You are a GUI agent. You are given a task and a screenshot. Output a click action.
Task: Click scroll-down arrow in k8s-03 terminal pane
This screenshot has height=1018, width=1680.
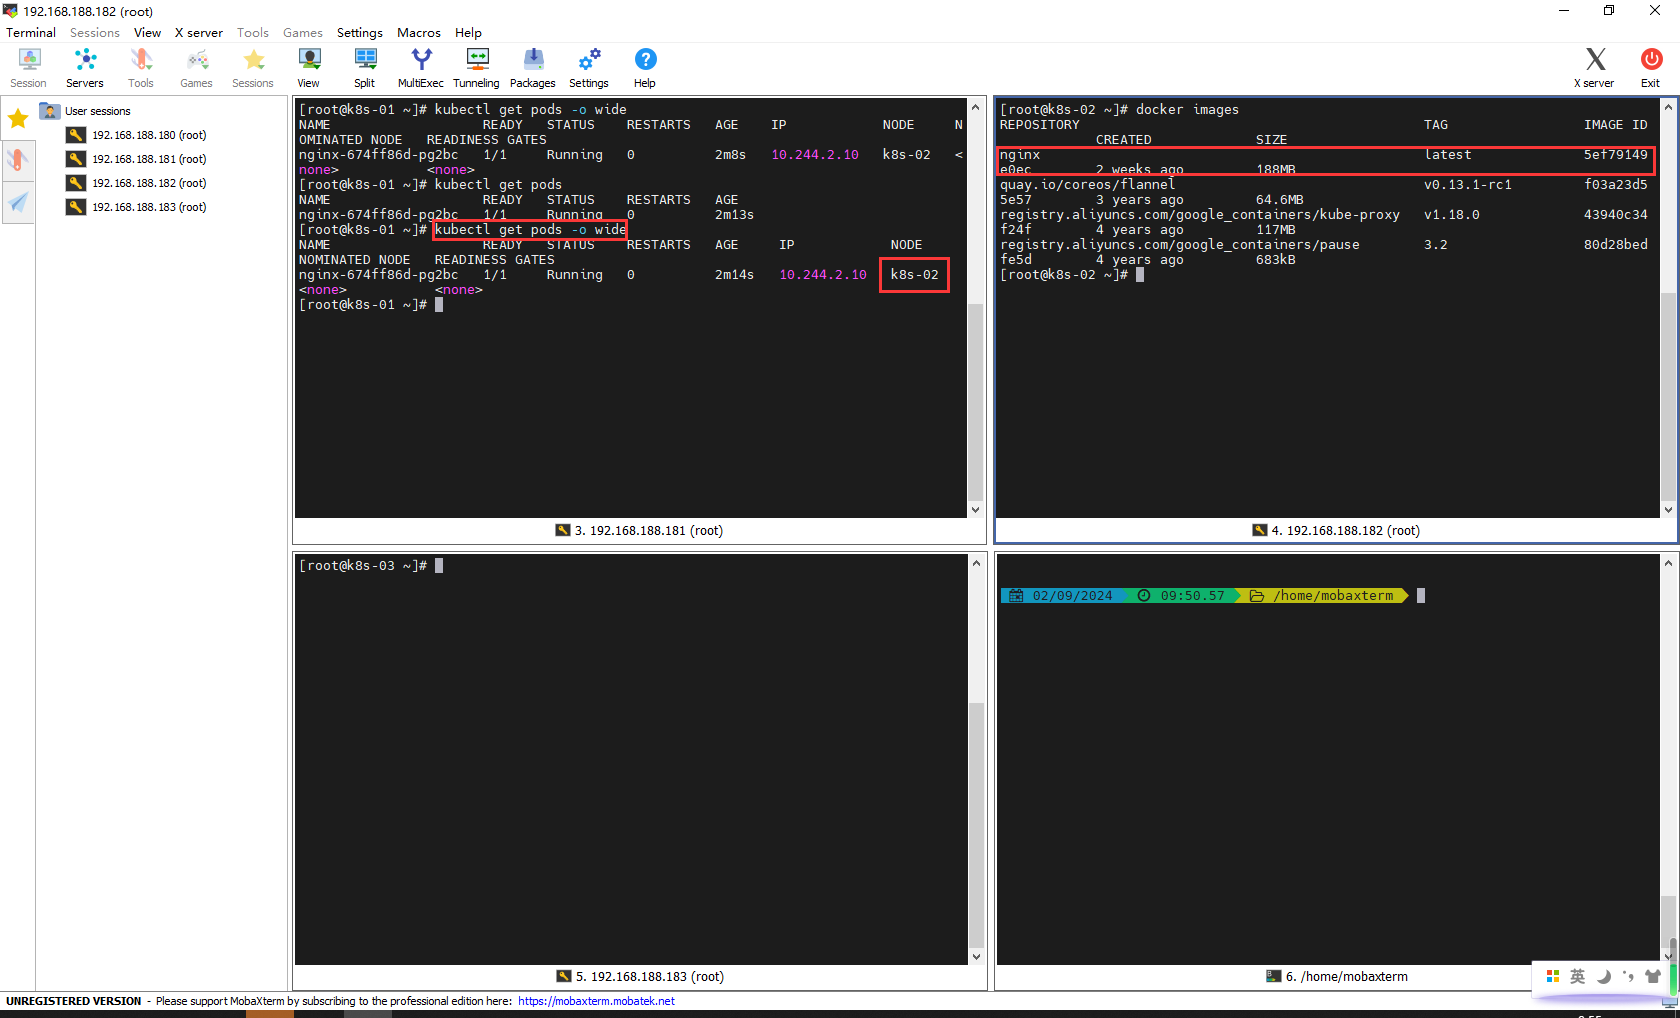[x=976, y=957]
